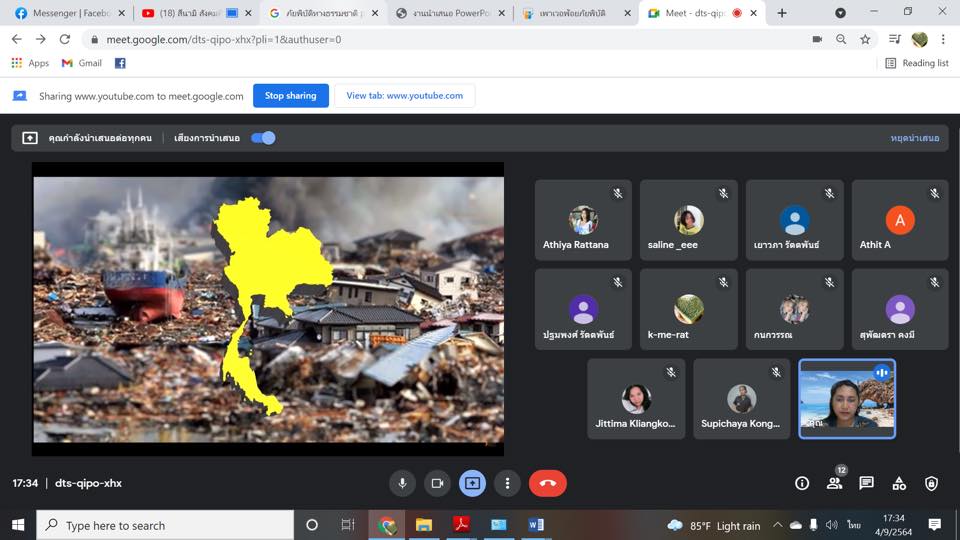Open meeting details info icon
Image resolution: width=960 pixels, height=540 pixels.
tap(802, 483)
